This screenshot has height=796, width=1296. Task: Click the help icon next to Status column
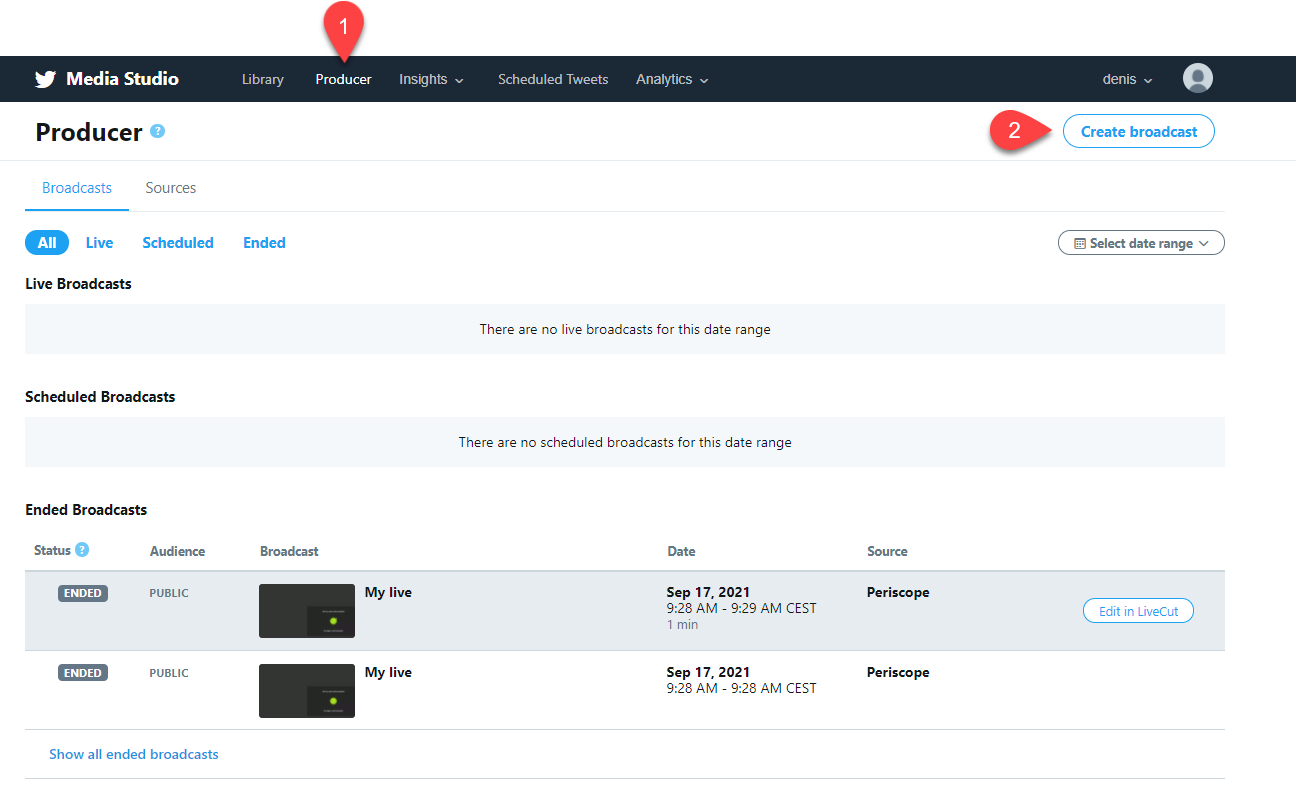[82, 550]
